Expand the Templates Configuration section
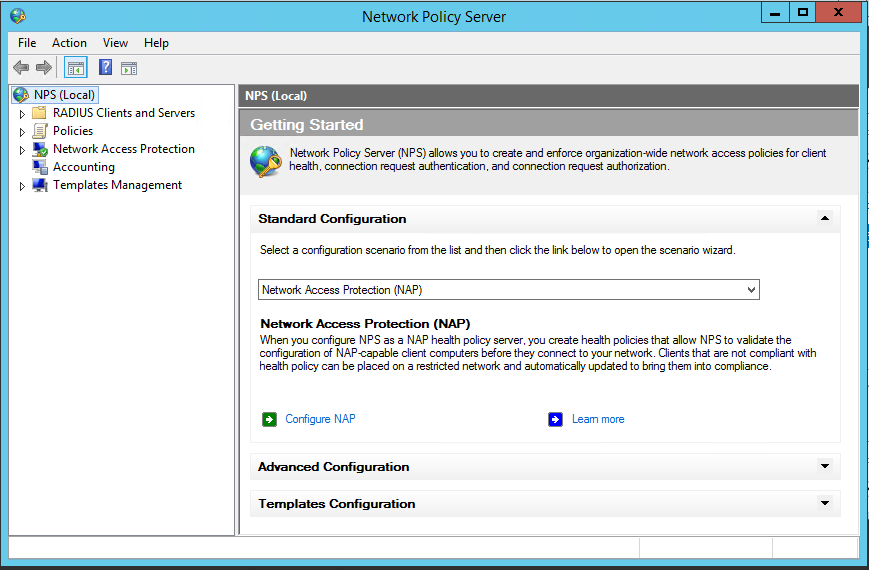Image resolution: width=869 pixels, height=570 pixels. pyautogui.click(x=825, y=503)
